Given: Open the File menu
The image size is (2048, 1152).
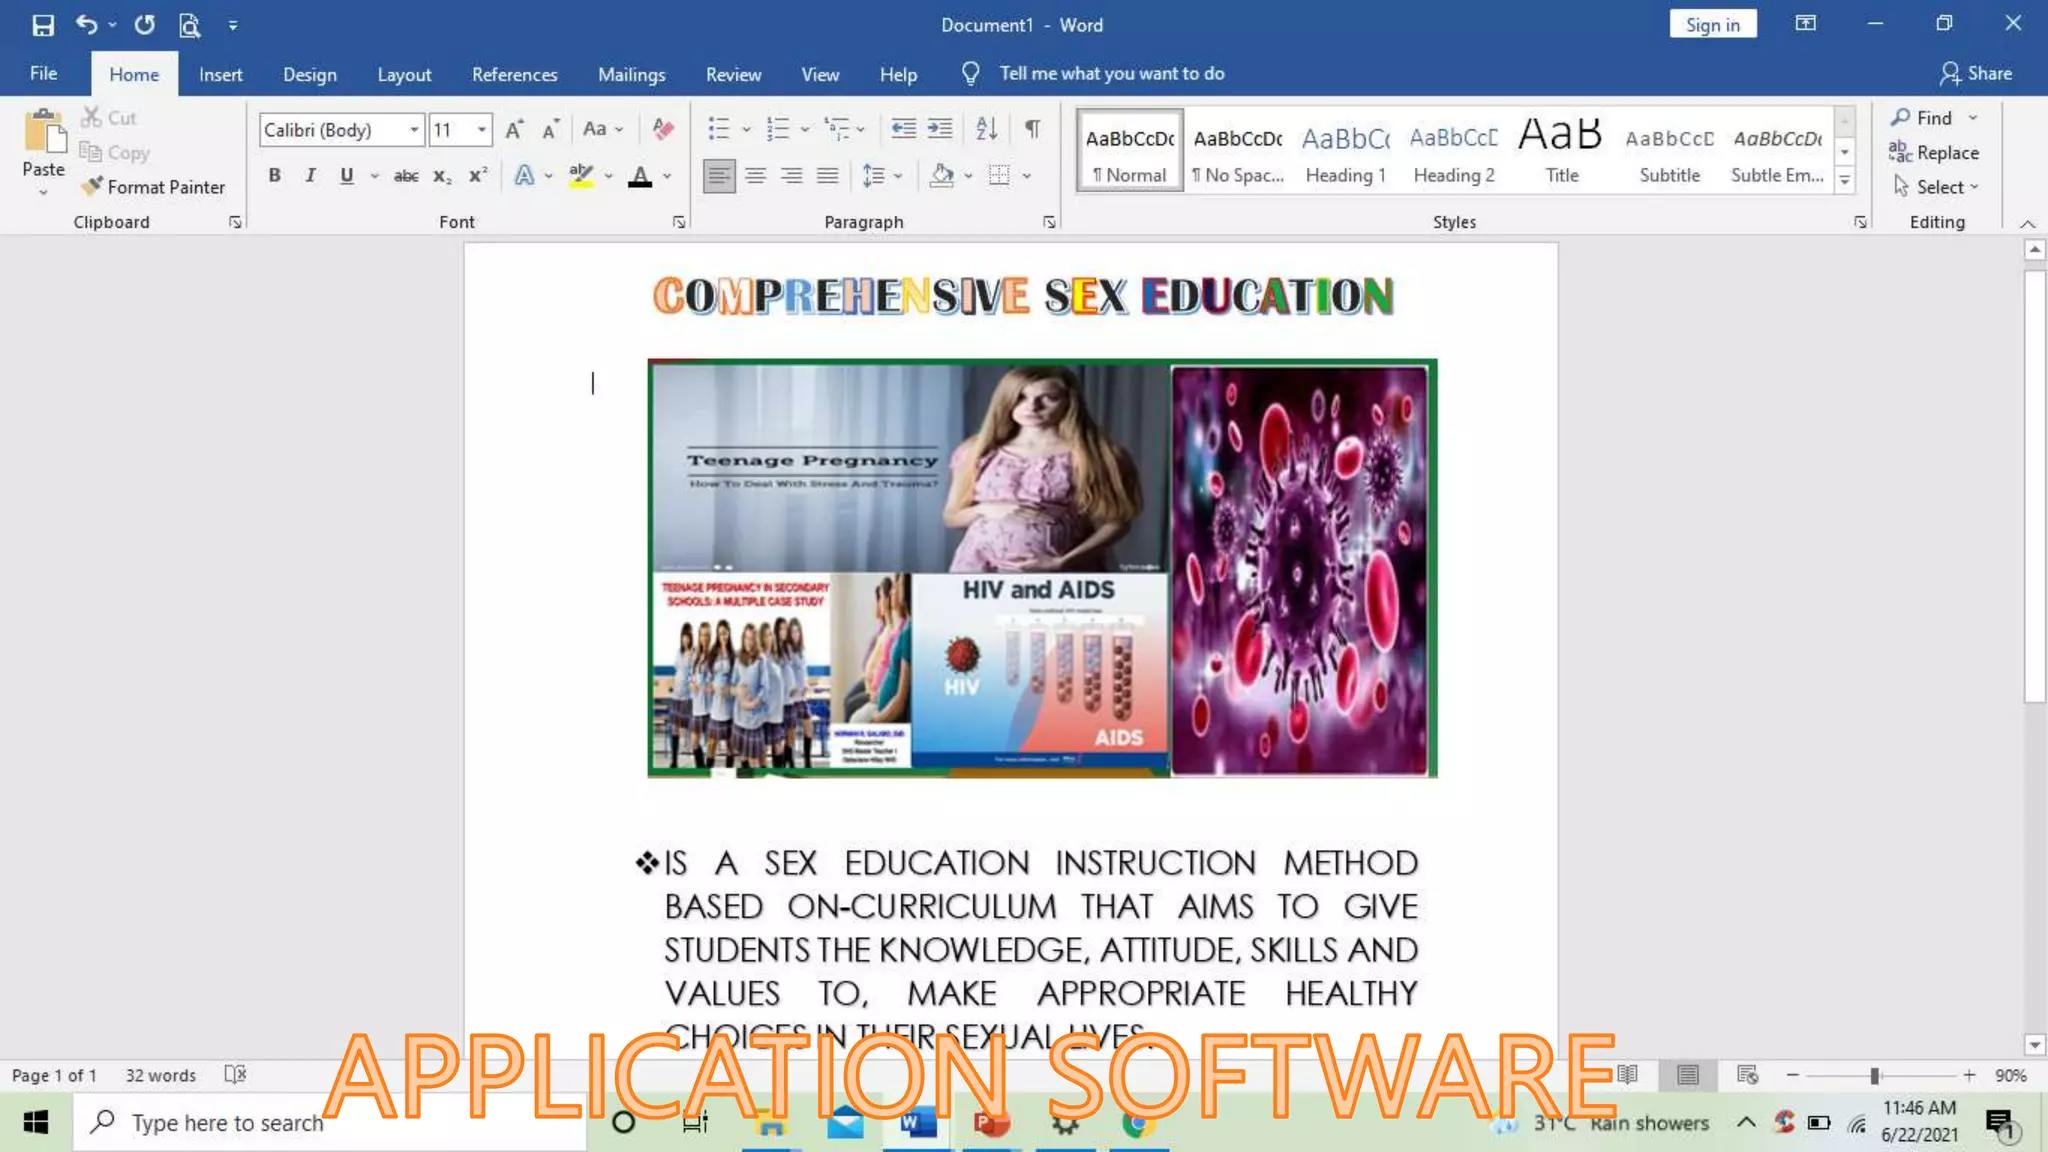Looking at the screenshot, I should [43, 73].
